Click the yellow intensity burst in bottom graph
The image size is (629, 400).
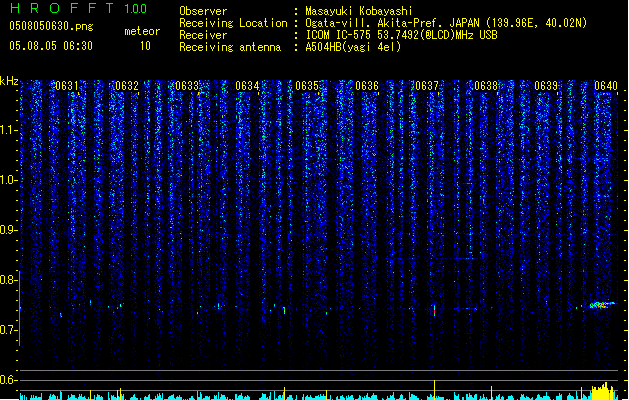604,392
